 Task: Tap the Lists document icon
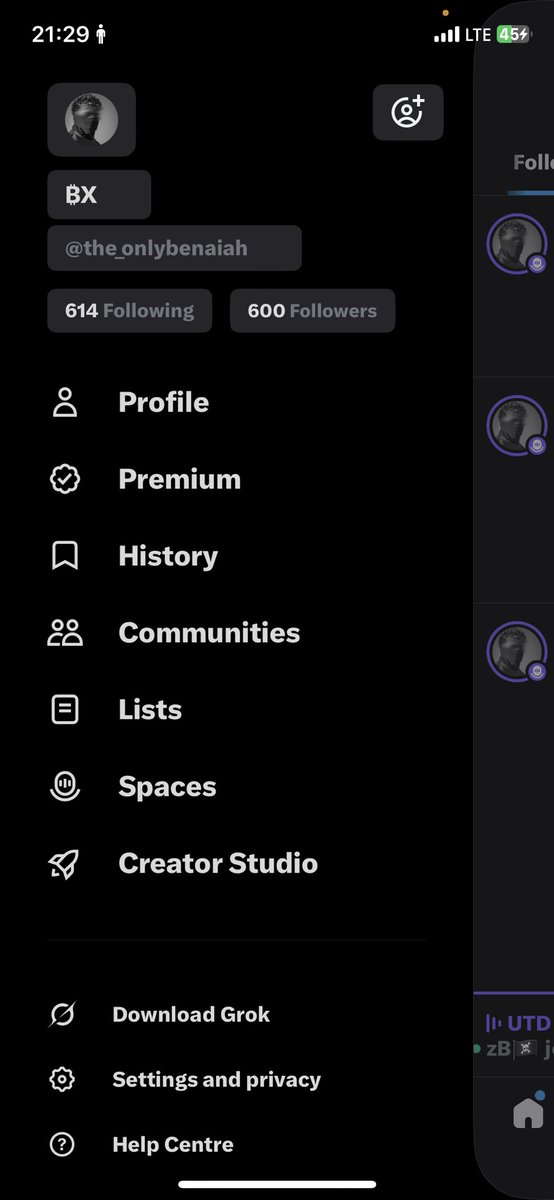point(65,710)
